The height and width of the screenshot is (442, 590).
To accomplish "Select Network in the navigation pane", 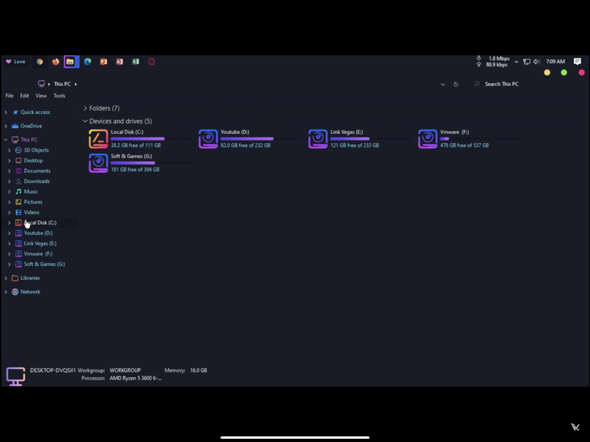I will point(30,292).
